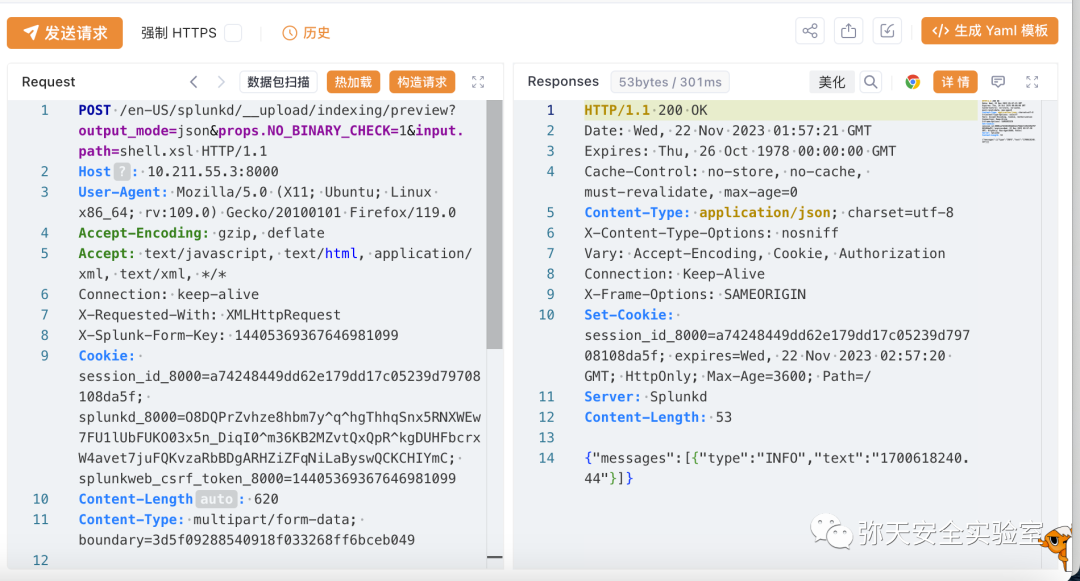The height and width of the screenshot is (581, 1080).
Task: Click the response comment icon
Action: [x=998, y=82]
